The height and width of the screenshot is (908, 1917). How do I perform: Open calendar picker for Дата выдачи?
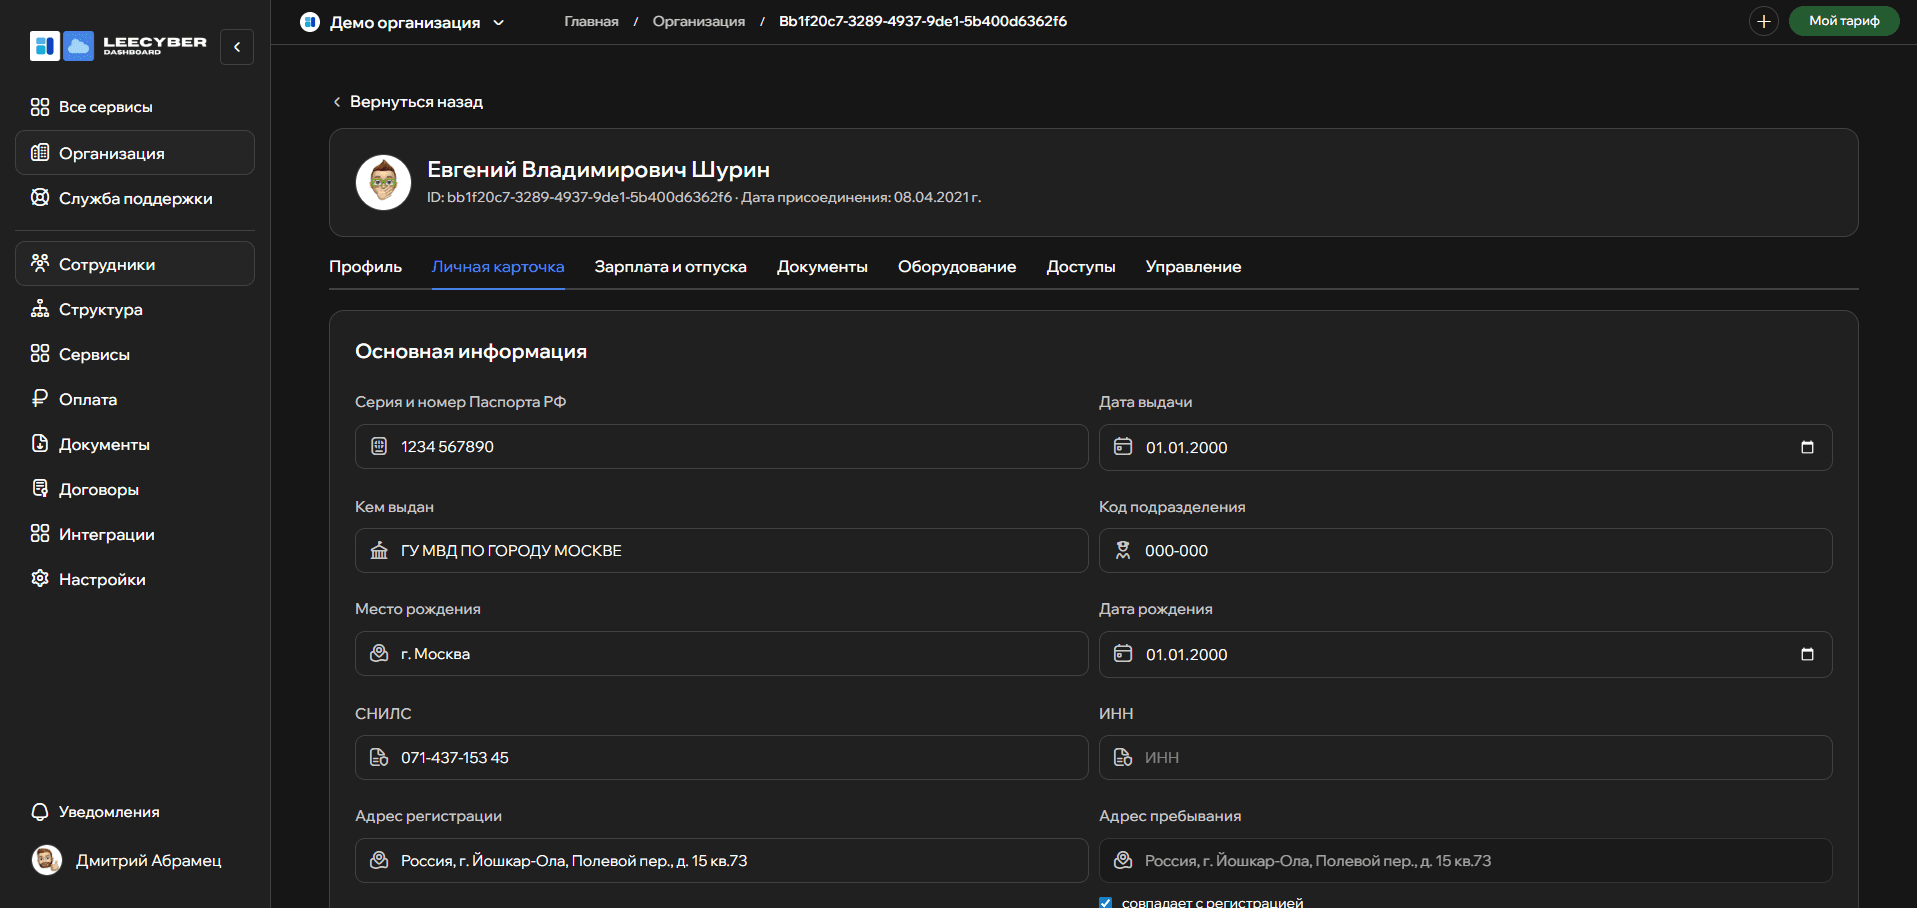coord(1806,447)
